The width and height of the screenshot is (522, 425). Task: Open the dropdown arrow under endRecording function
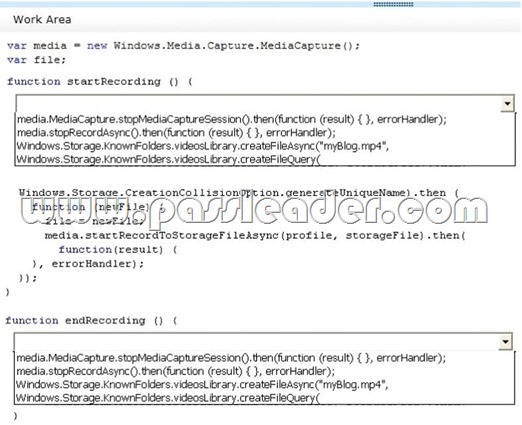pos(505,342)
